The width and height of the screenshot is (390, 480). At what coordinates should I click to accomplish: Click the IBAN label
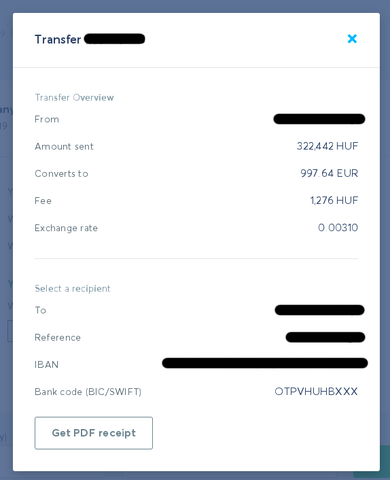click(46, 364)
